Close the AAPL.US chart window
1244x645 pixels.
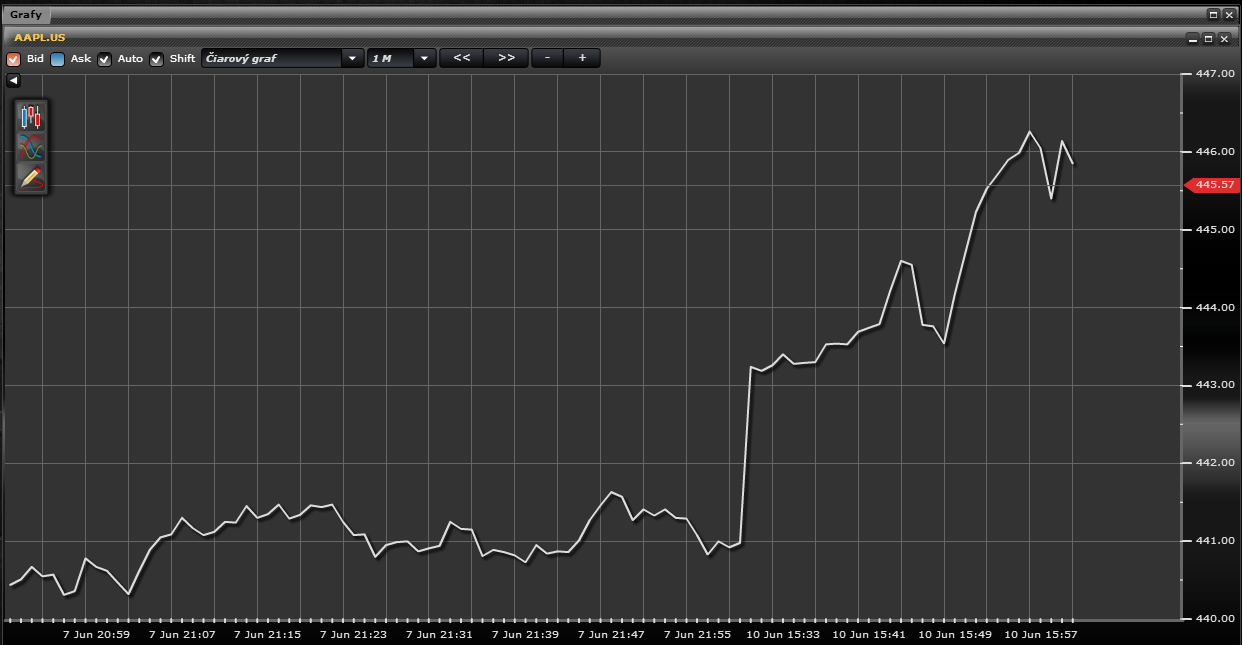1224,39
